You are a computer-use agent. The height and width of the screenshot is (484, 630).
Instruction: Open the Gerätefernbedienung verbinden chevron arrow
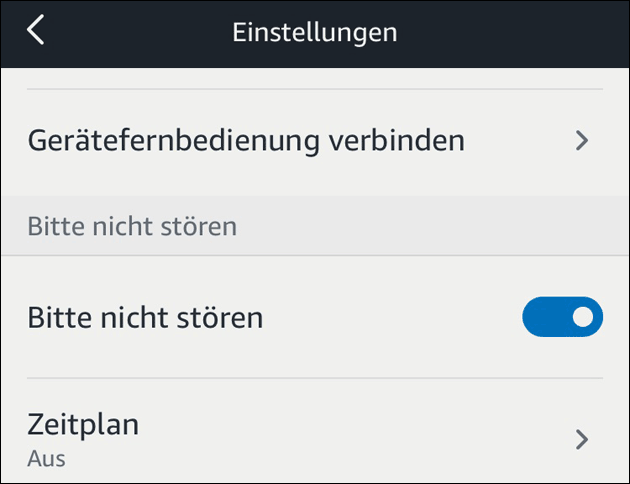pyautogui.click(x=584, y=141)
